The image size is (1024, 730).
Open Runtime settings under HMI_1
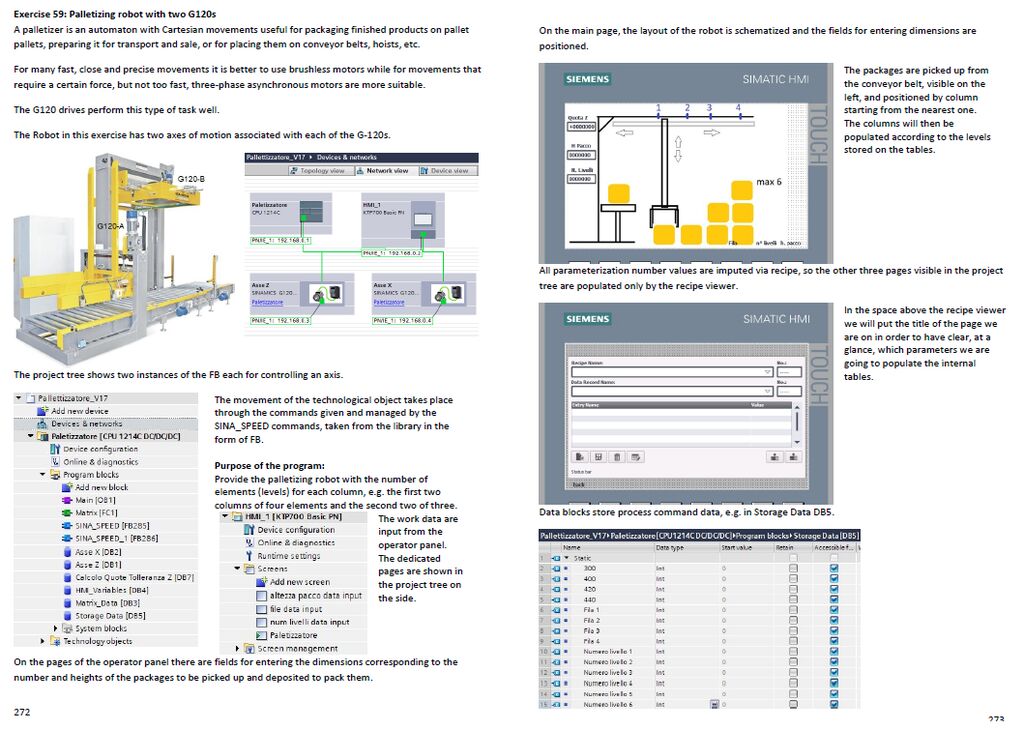pos(288,556)
